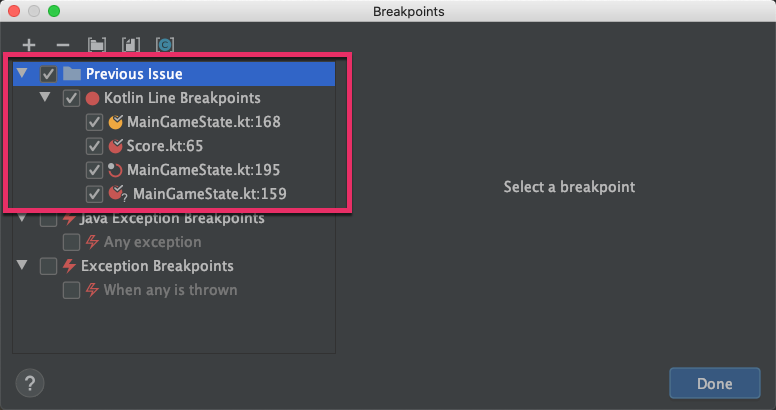Enable the Any exception checkbox
Image resolution: width=776 pixels, height=410 pixels.
coord(71,242)
